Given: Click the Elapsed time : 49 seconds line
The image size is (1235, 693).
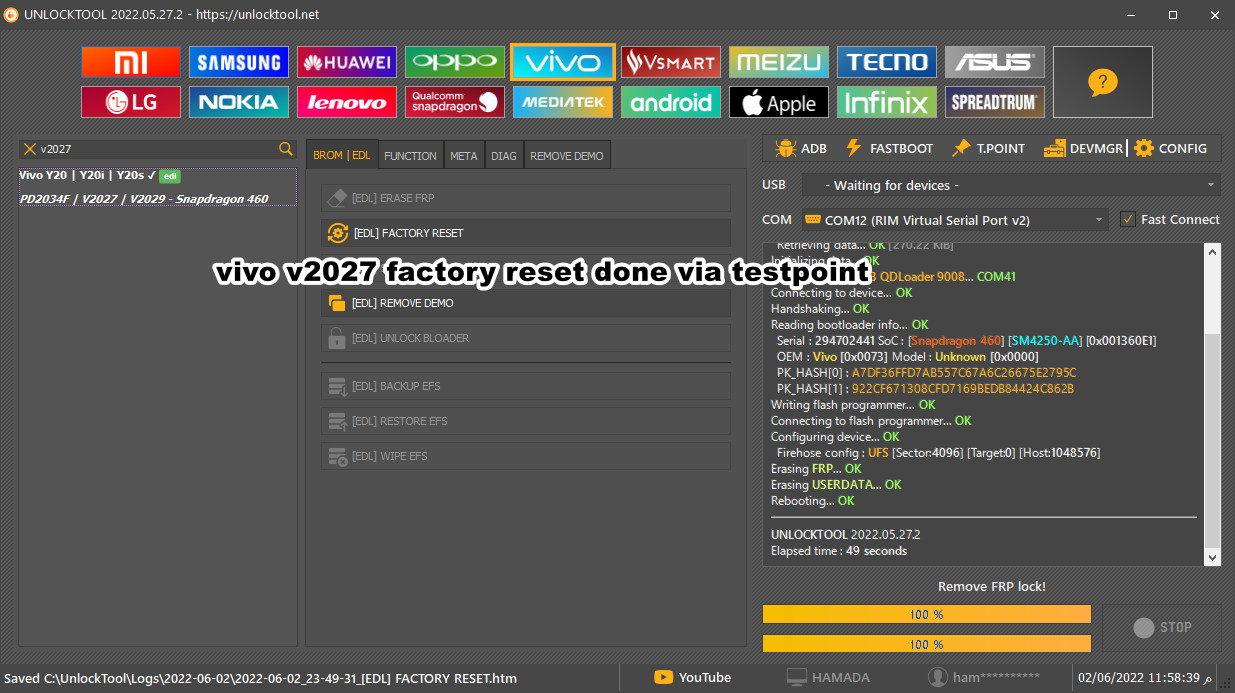Looking at the screenshot, I should [x=839, y=551].
